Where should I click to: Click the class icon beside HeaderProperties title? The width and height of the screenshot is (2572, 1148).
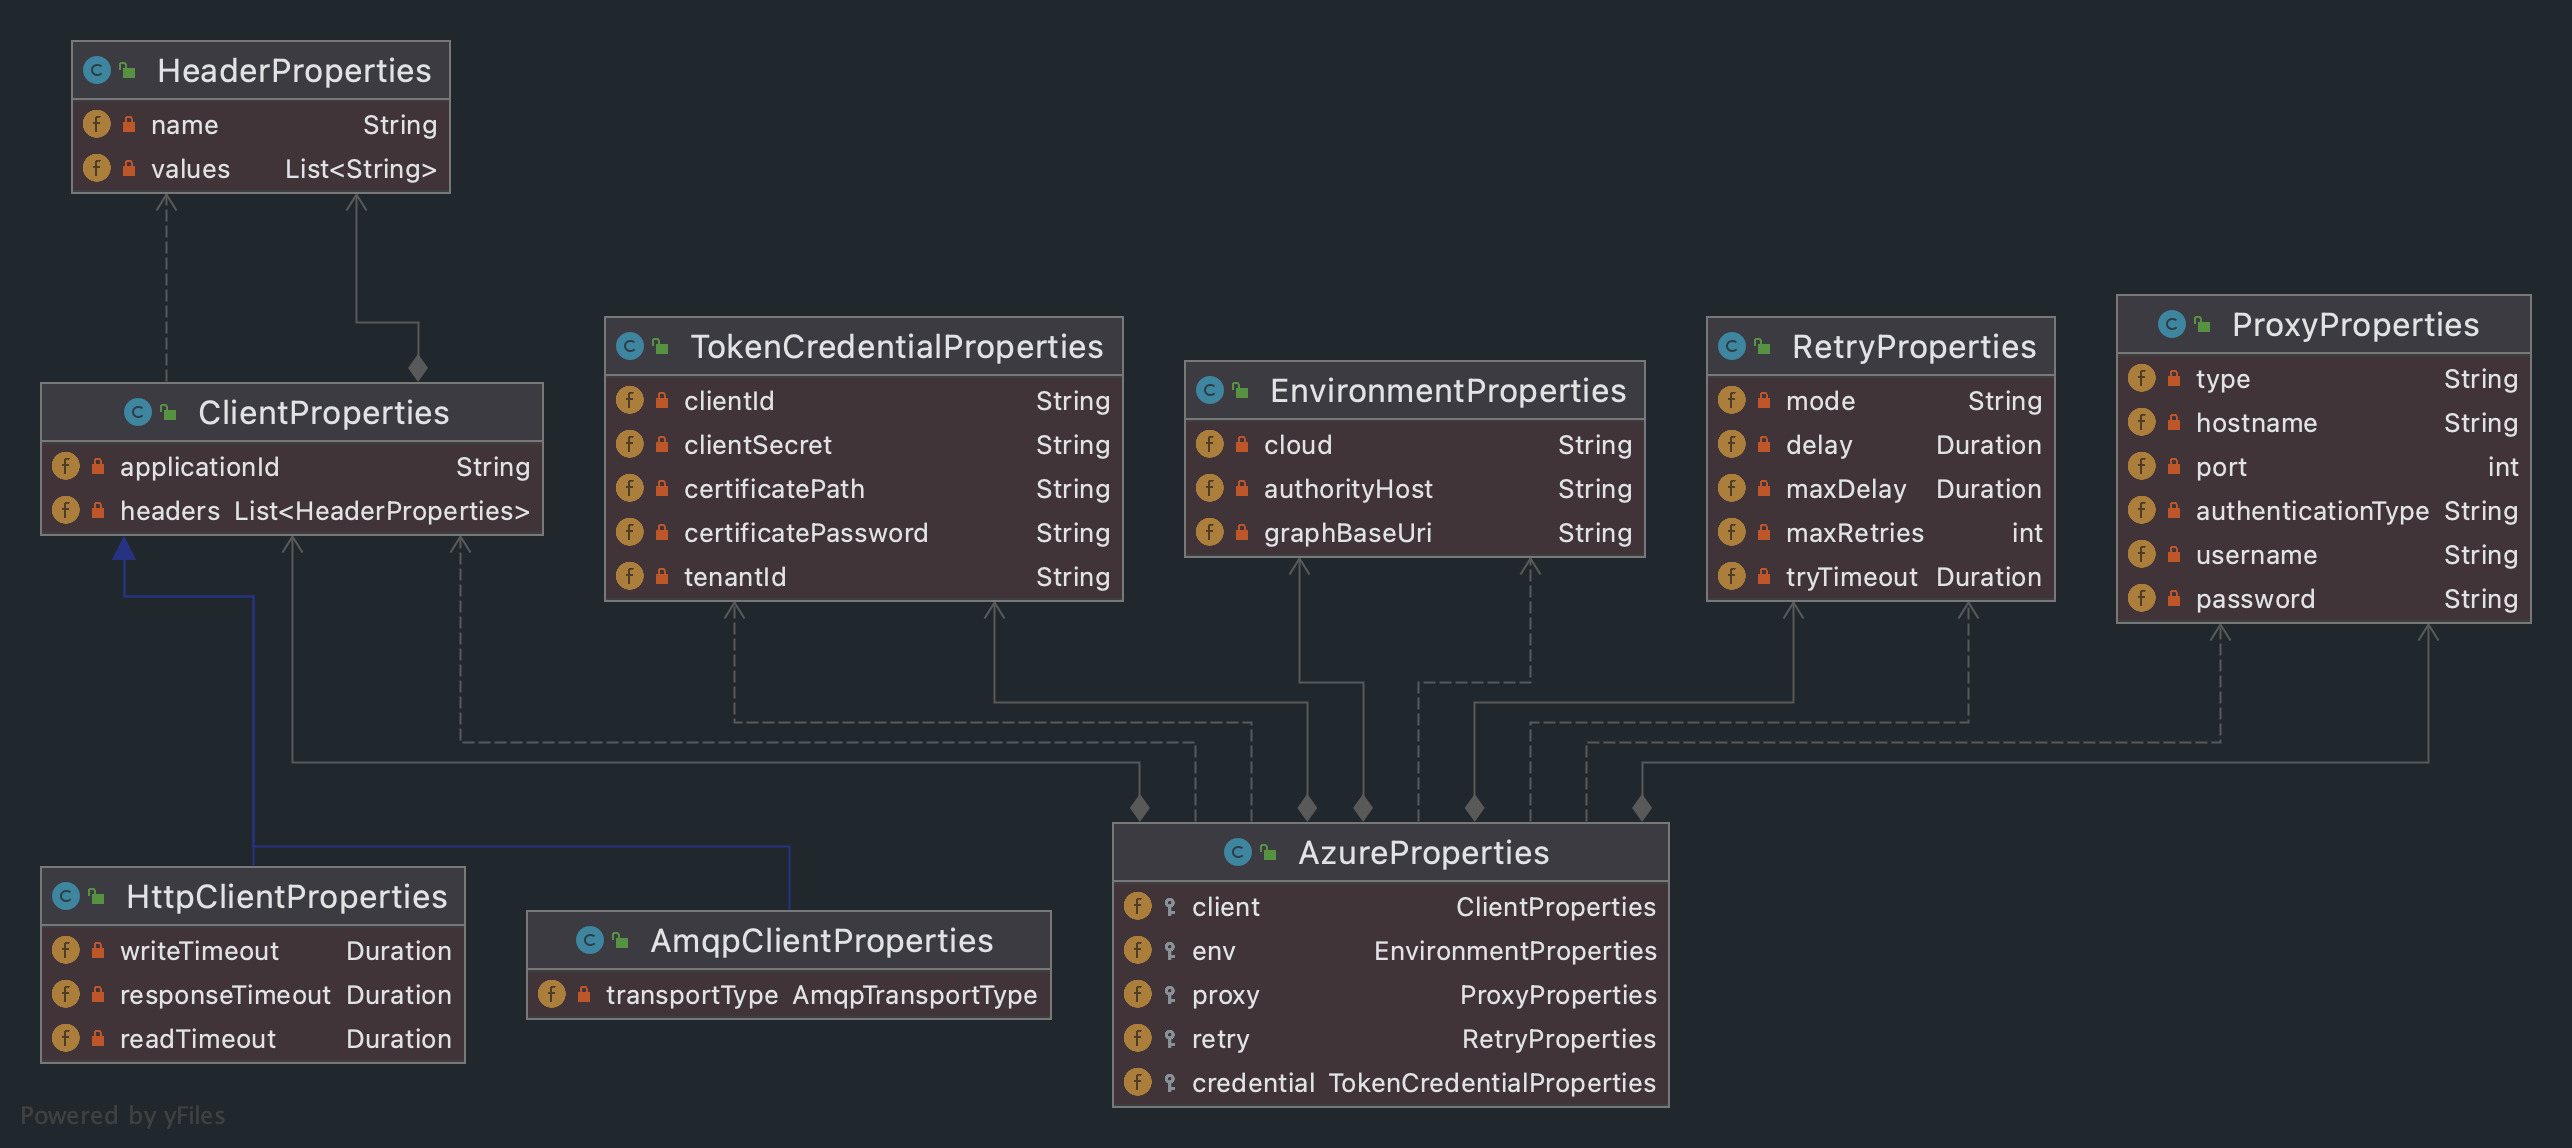coord(97,70)
